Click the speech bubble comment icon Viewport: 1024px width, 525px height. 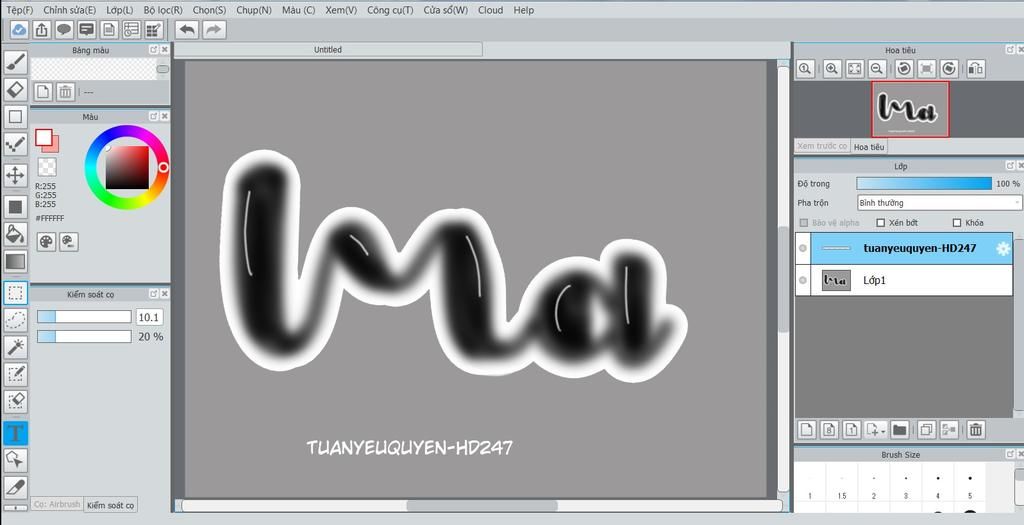coord(63,29)
